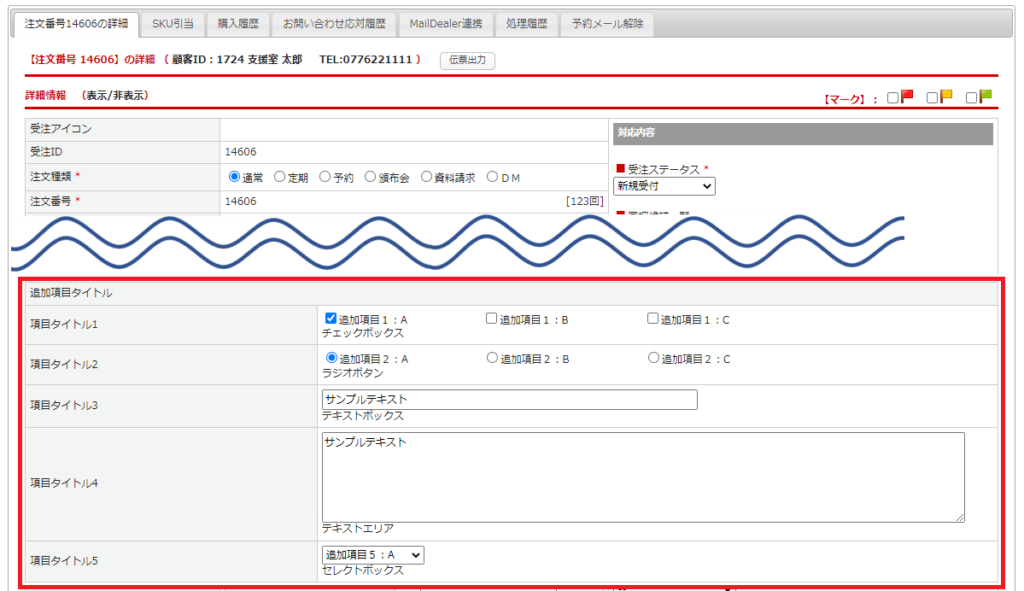The image size is (1024, 591).
Task: Check the 追加項目1：B checkbox
Action: click(x=491, y=319)
